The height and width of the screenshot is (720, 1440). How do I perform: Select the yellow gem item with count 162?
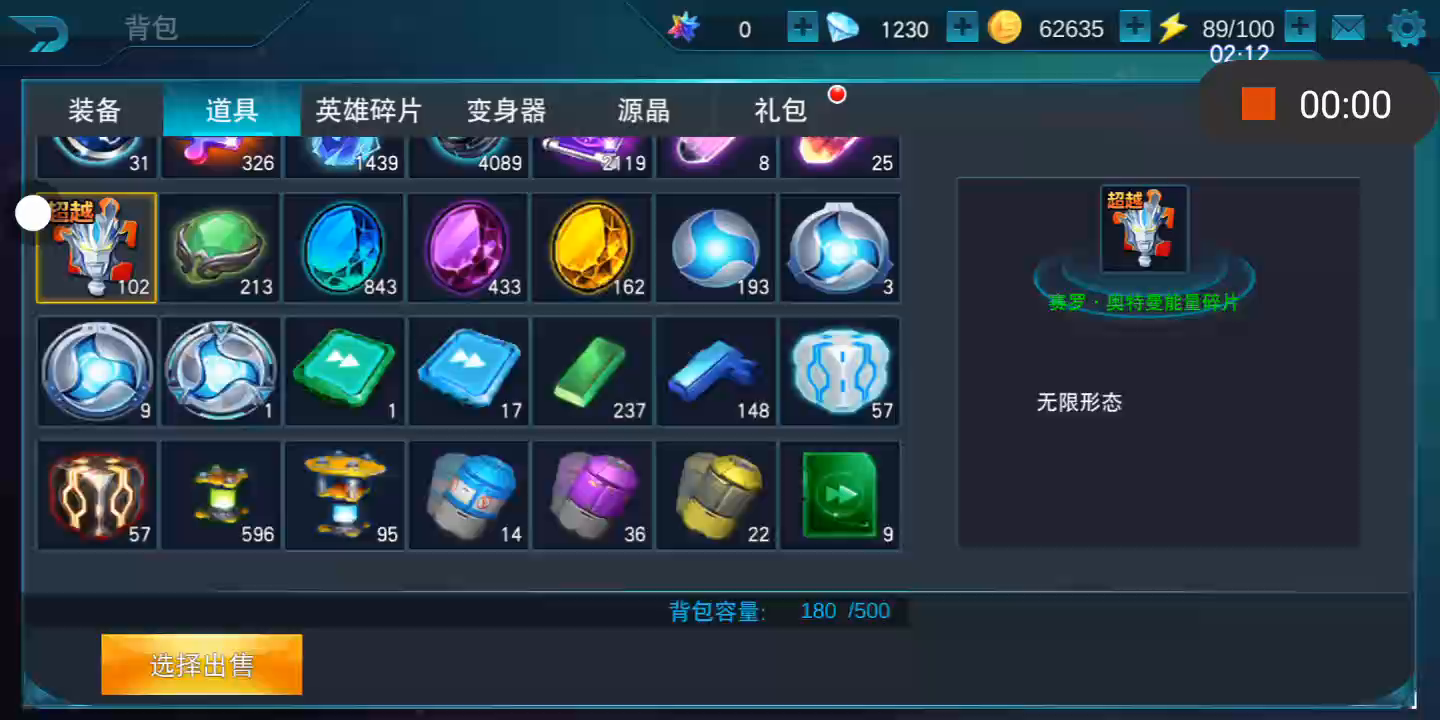[592, 248]
